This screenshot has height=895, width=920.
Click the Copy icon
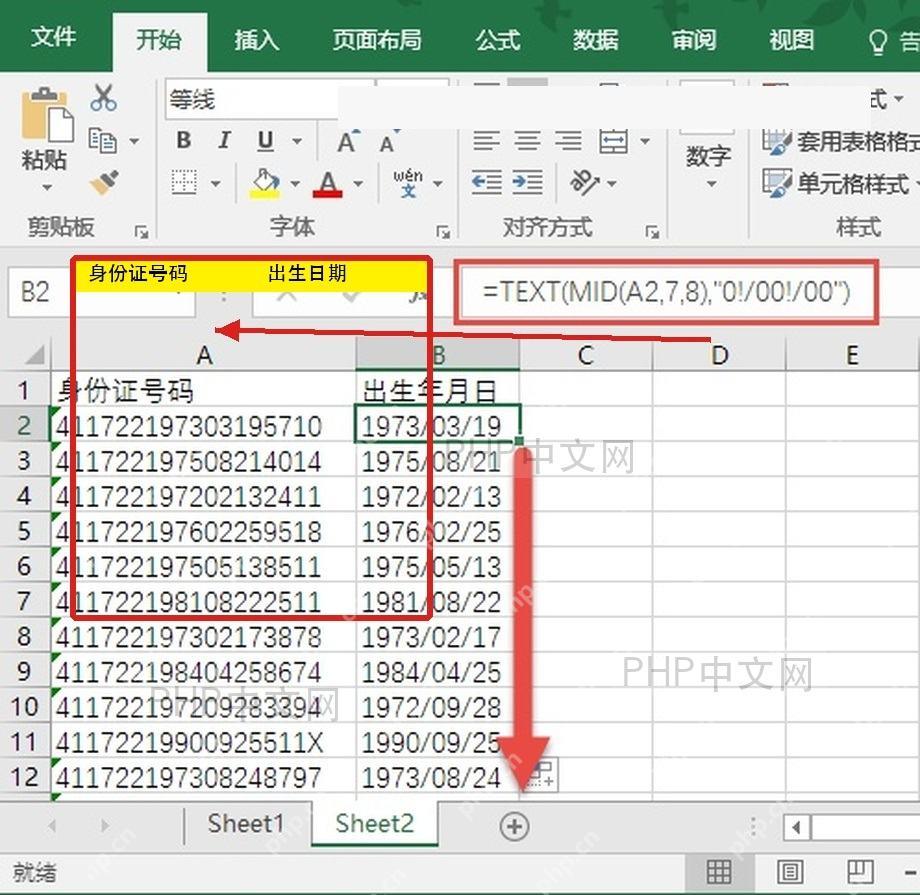102,141
